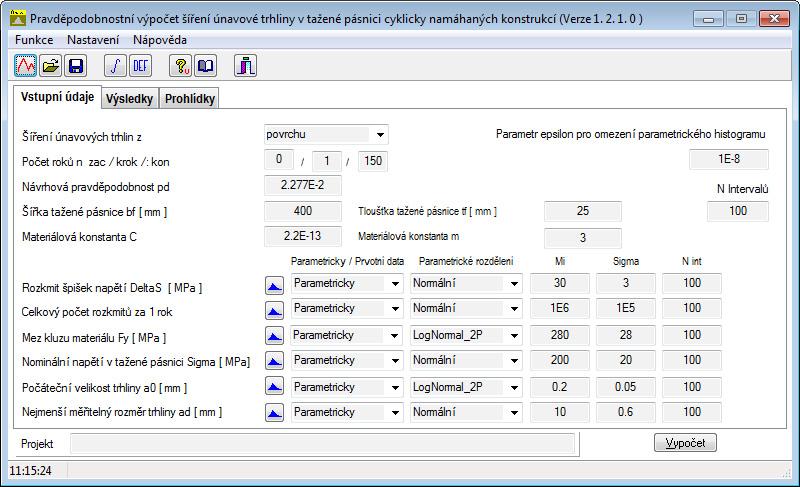
Task: Click the DEF toolbar icon
Action: [140, 66]
